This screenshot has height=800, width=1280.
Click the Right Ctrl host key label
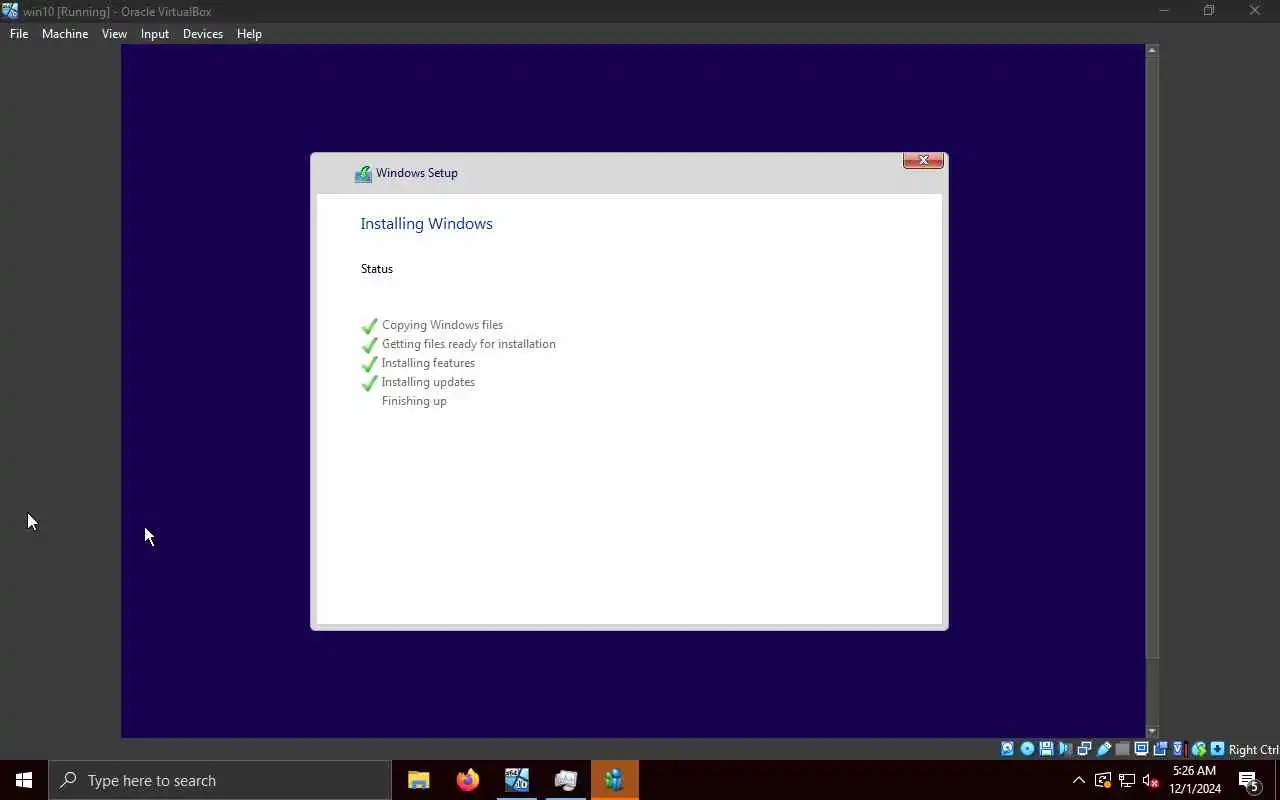point(1254,750)
